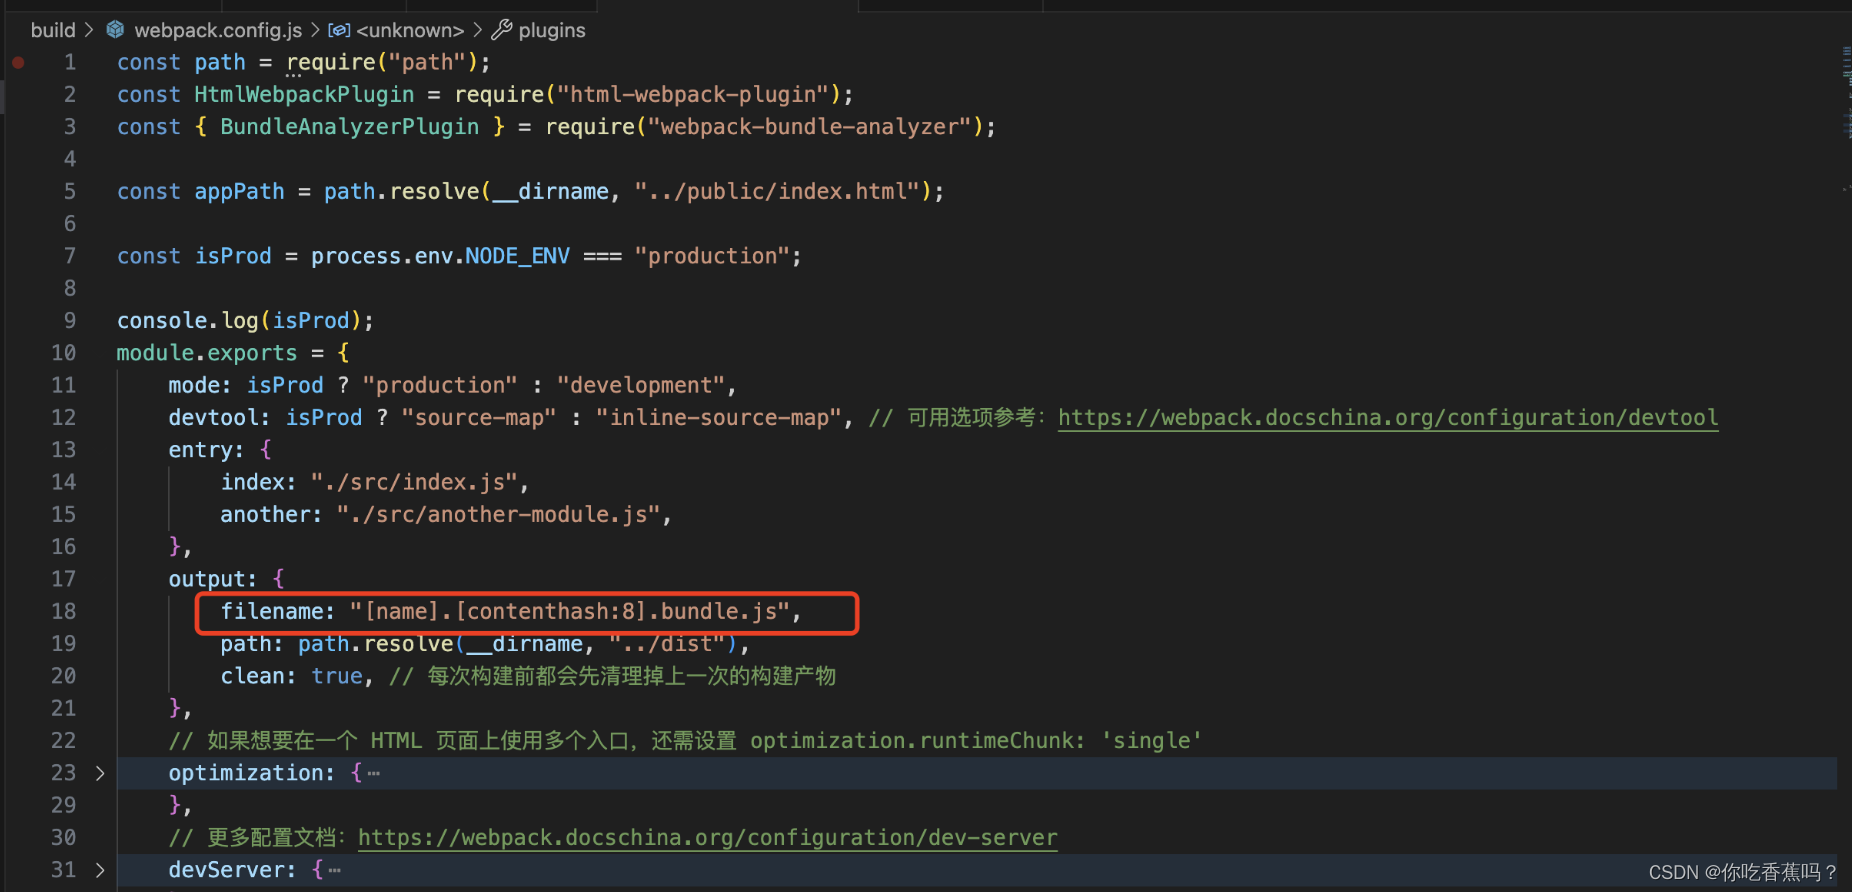Click the webpack.config.js breadcrumb

pyautogui.click(x=218, y=30)
